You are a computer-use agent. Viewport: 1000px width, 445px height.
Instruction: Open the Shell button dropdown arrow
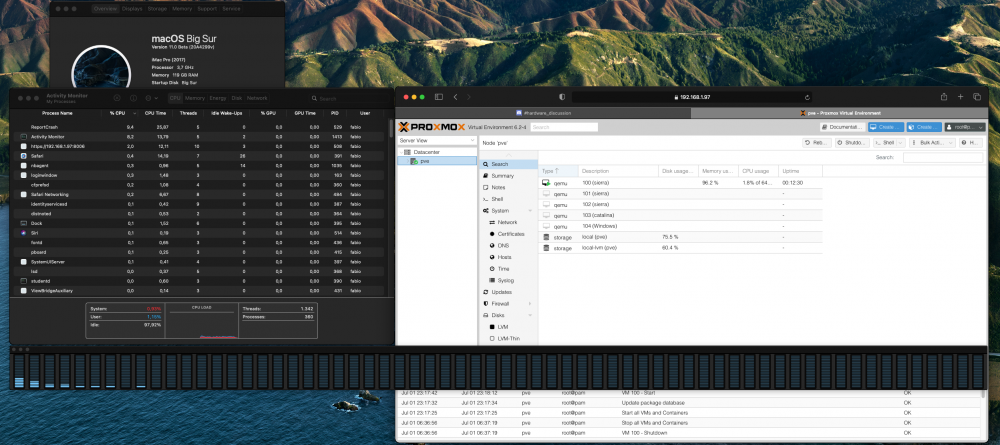pos(901,143)
